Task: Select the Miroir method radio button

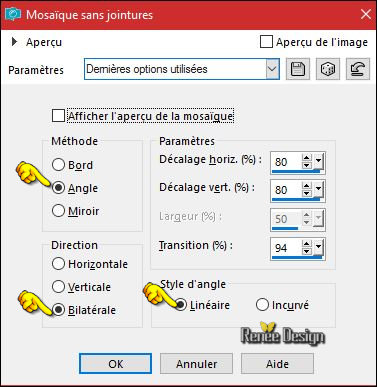Action: pos(58,211)
